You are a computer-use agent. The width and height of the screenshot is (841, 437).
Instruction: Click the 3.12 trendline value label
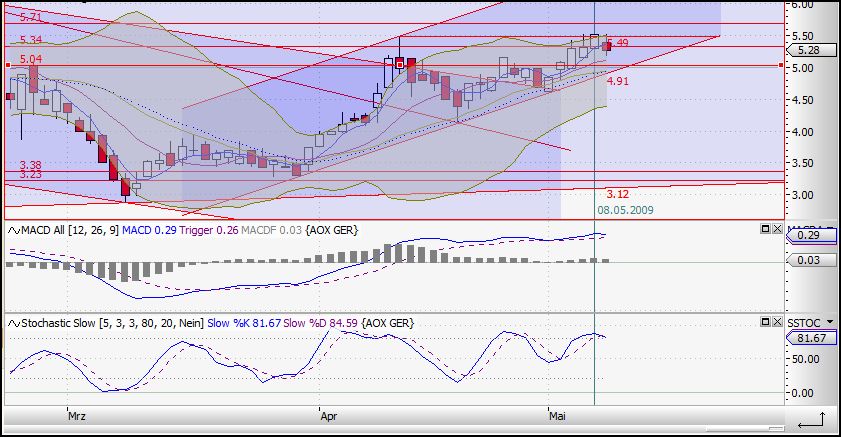tap(617, 194)
